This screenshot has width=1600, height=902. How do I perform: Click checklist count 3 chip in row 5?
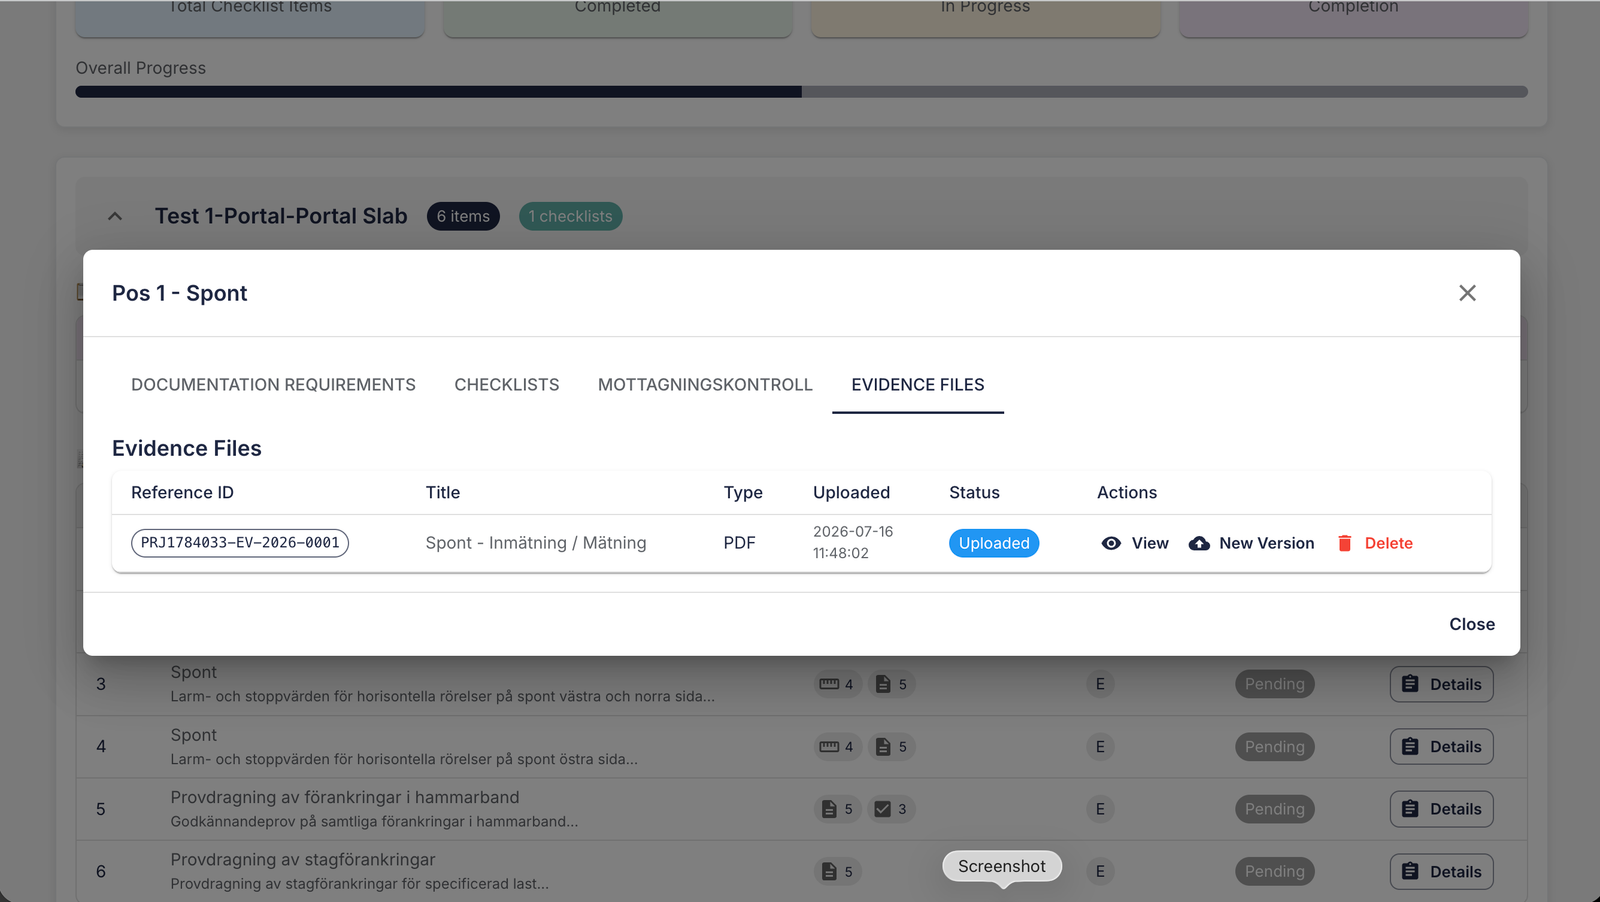(x=891, y=809)
